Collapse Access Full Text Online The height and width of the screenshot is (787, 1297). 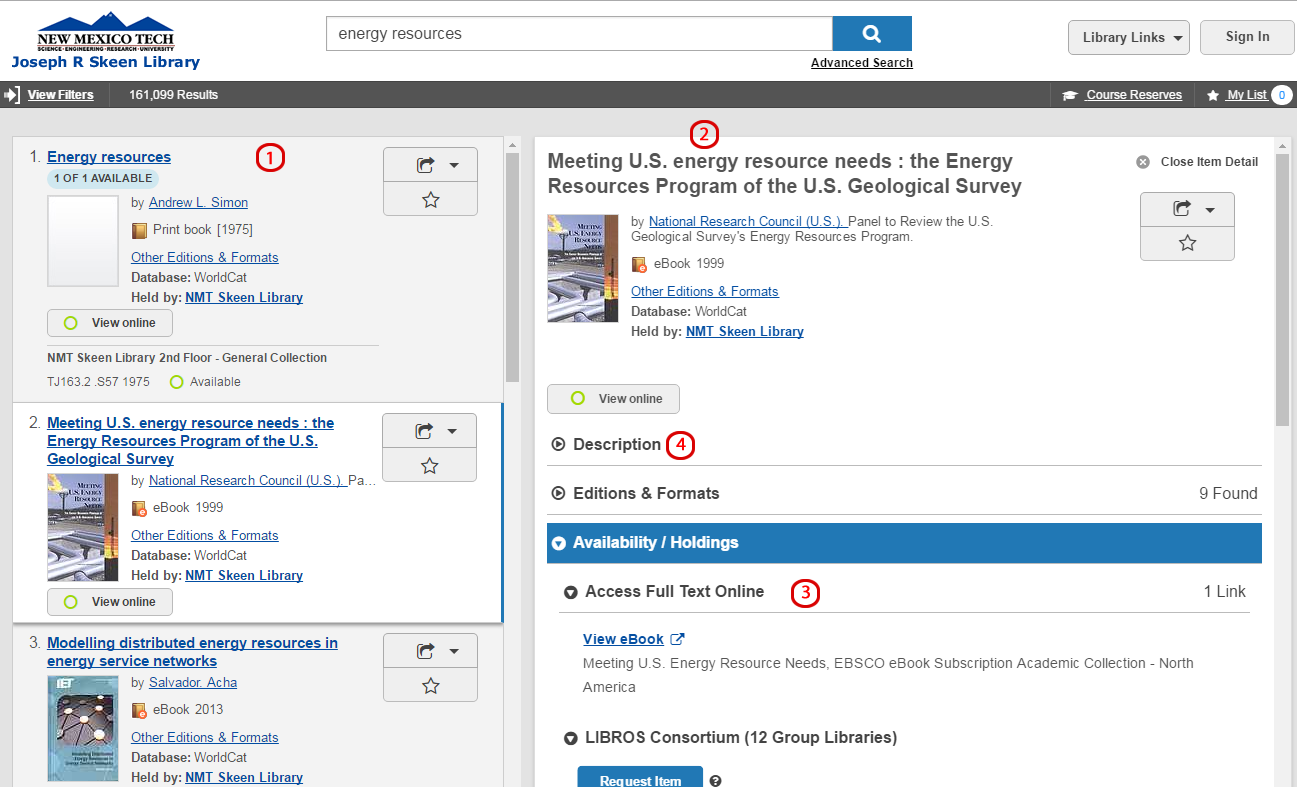664,591
